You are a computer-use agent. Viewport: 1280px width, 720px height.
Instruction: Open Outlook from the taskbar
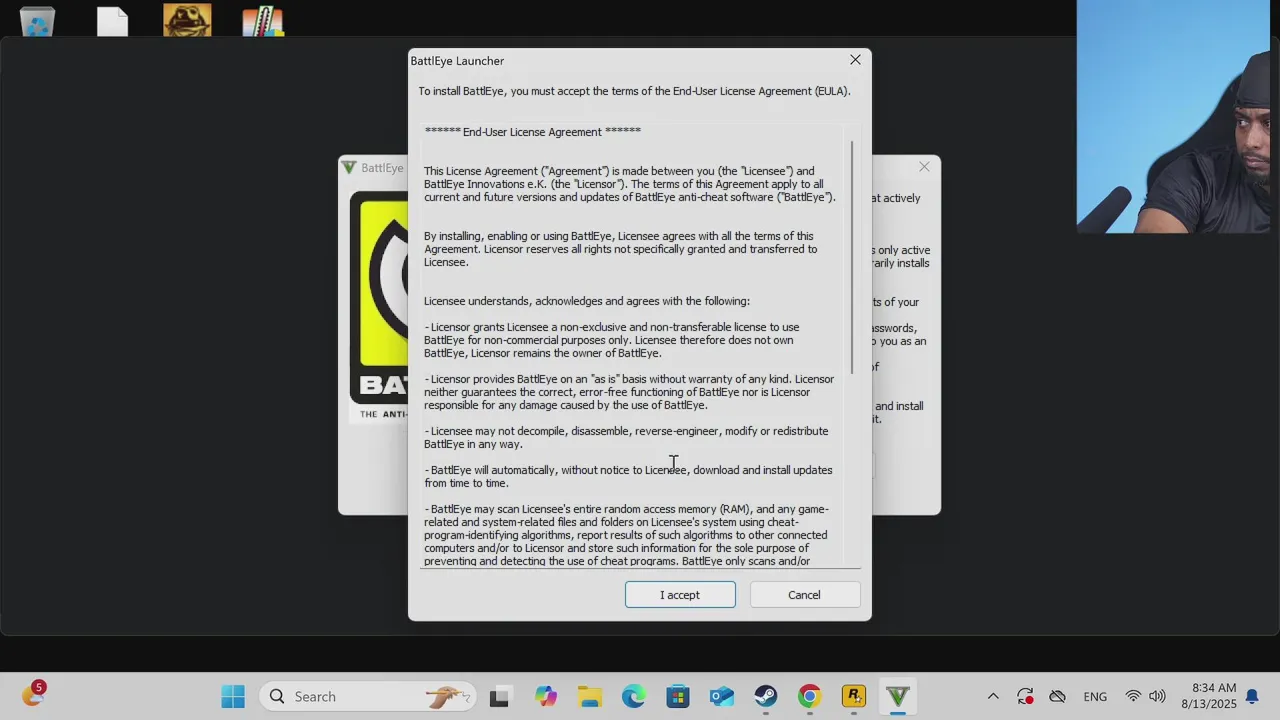[722, 696]
